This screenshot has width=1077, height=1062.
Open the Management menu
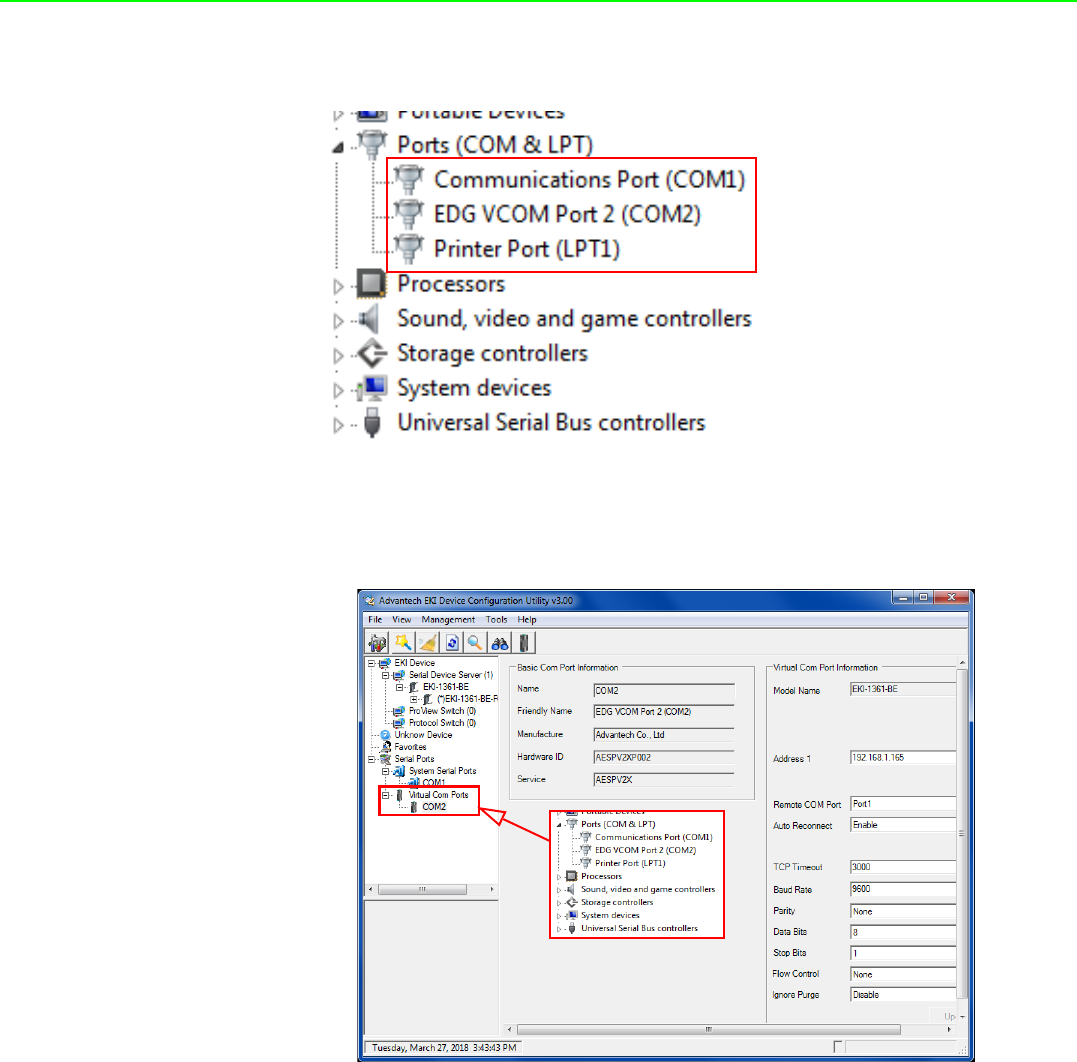(x=448, y=620)
